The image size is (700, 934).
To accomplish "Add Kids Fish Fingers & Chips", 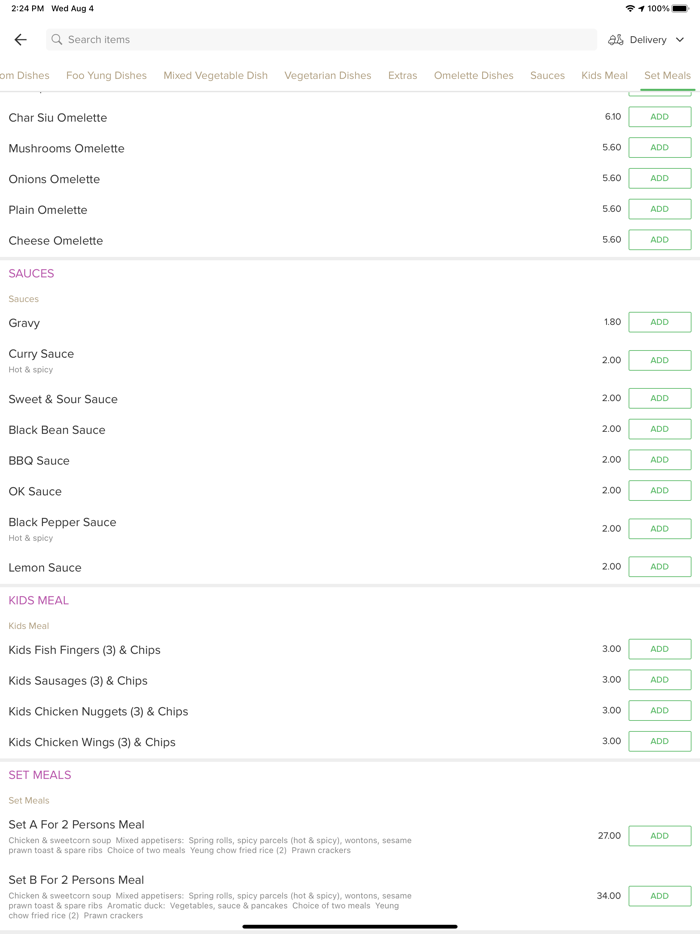I will [659, 649].
